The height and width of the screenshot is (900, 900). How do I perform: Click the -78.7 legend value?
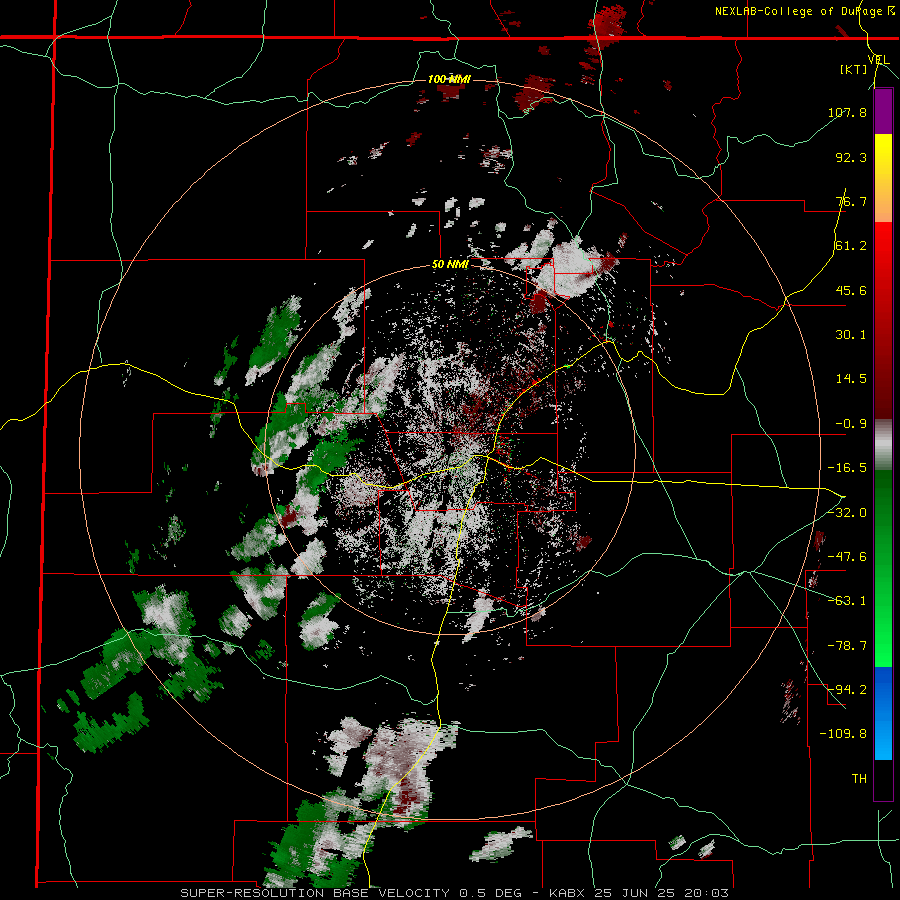pos(847,646)
